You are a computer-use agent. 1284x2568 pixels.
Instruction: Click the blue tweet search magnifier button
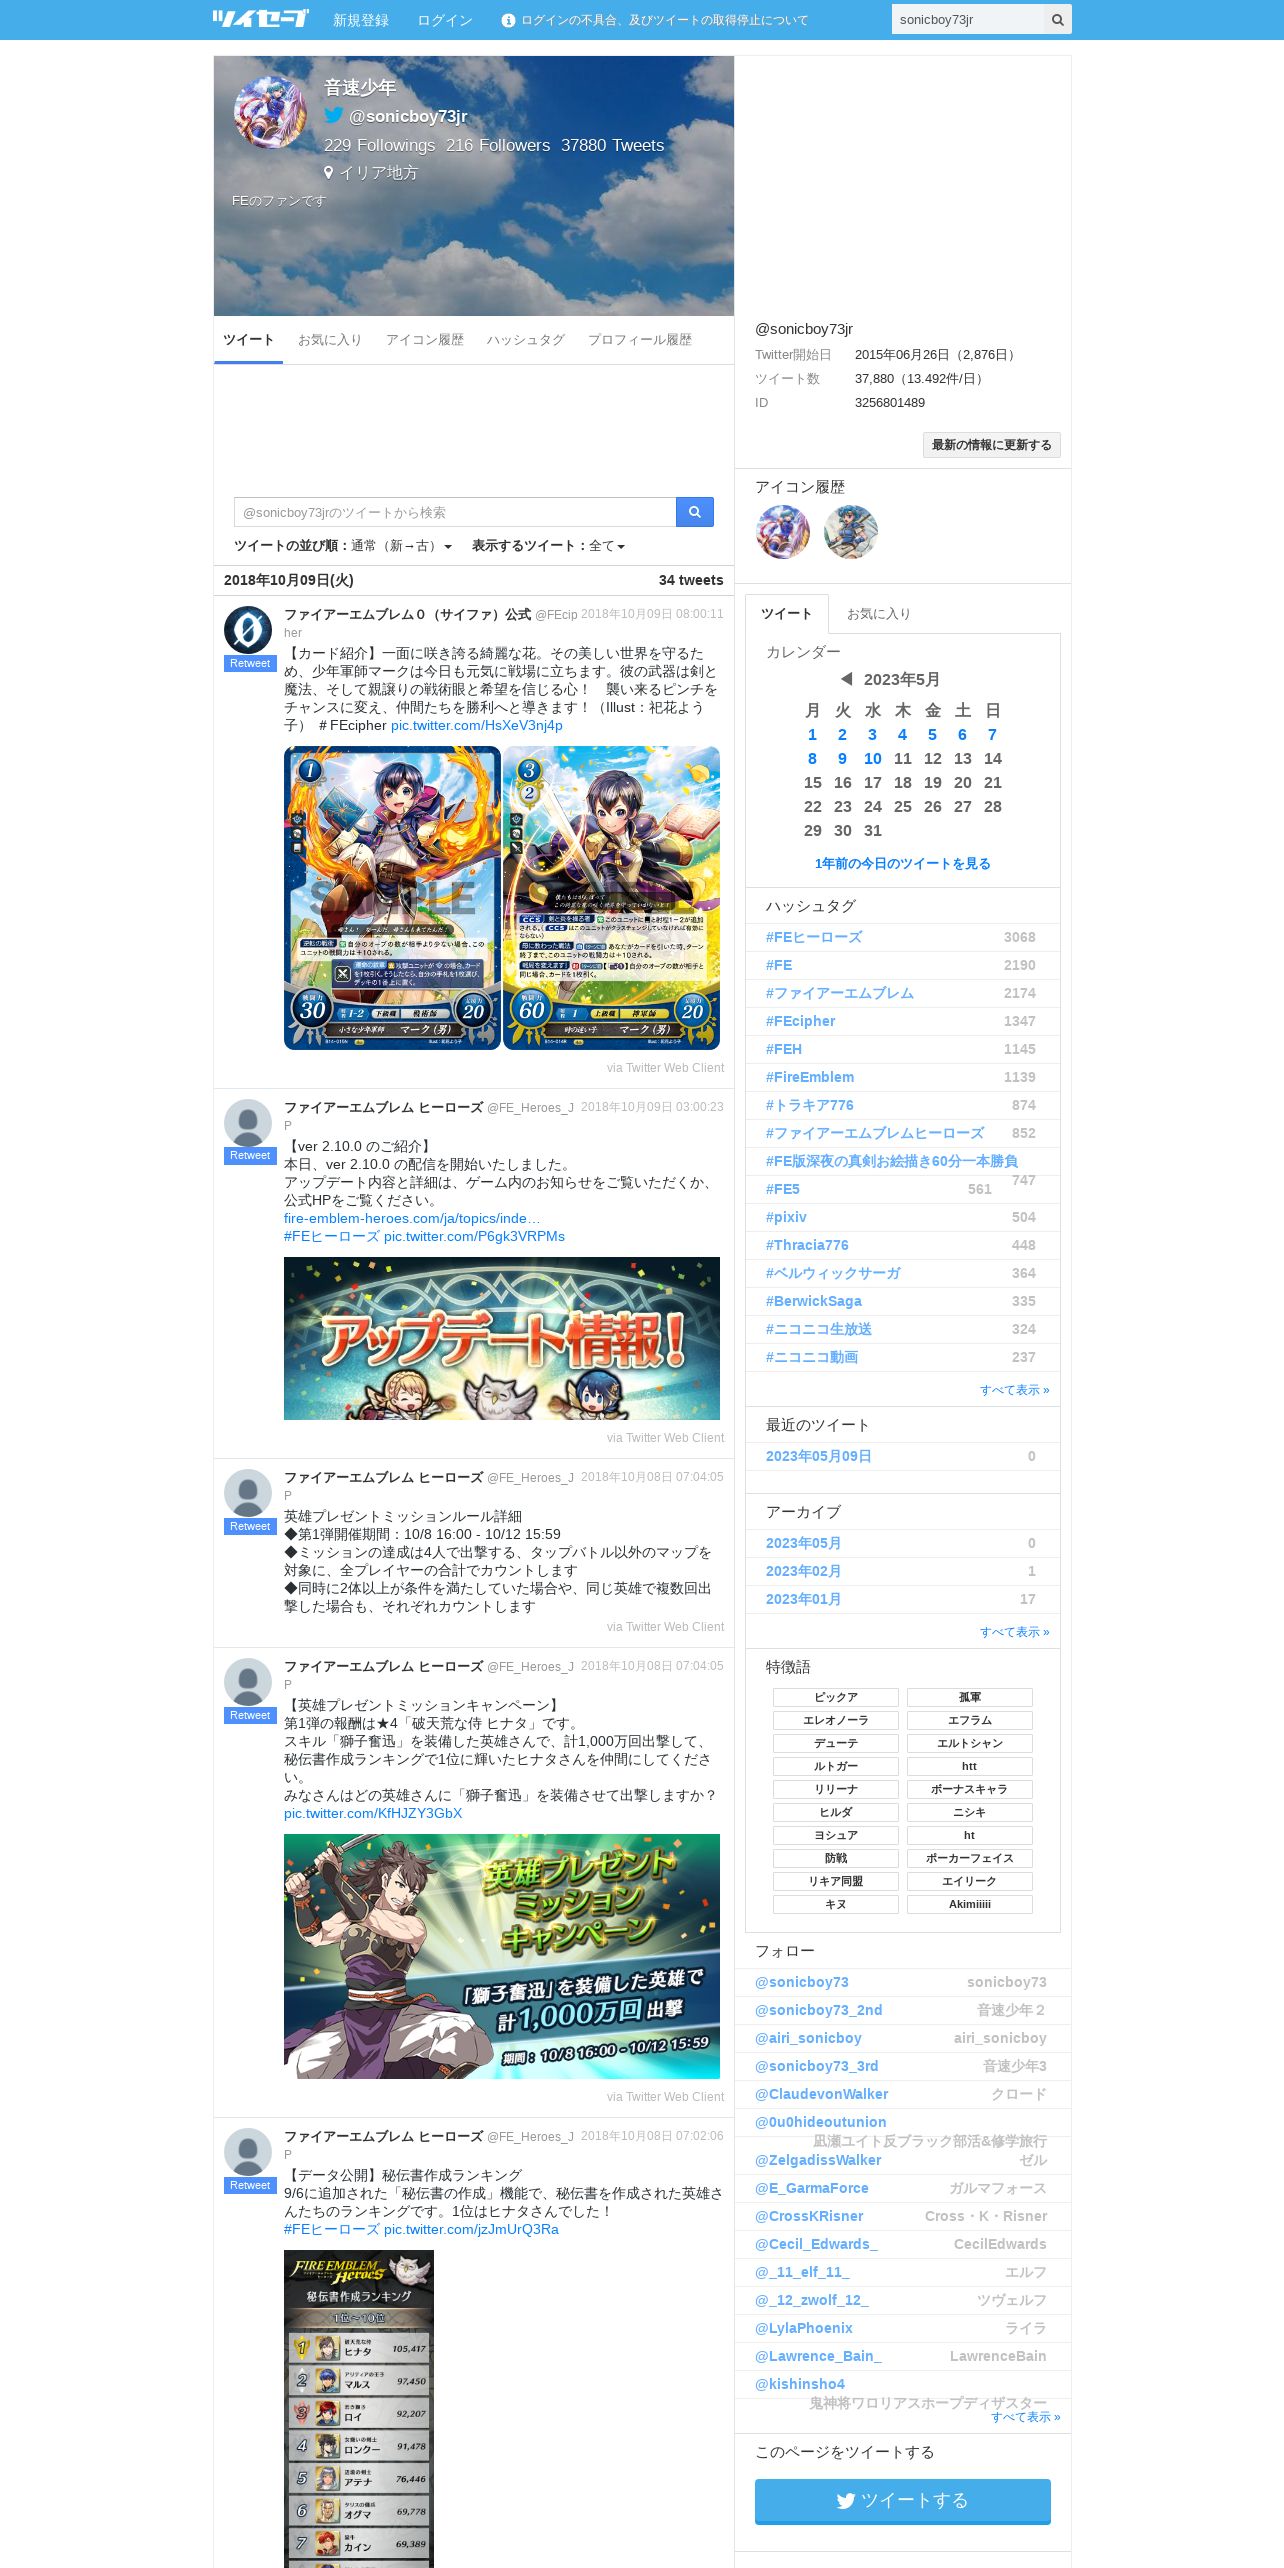click(694, 512)
